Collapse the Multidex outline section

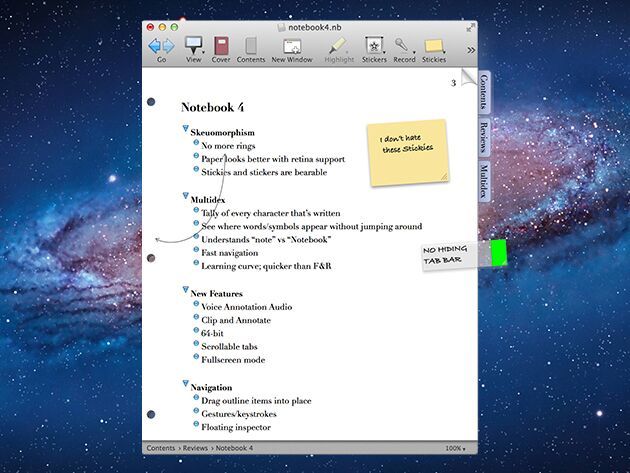tap(185, 199)
